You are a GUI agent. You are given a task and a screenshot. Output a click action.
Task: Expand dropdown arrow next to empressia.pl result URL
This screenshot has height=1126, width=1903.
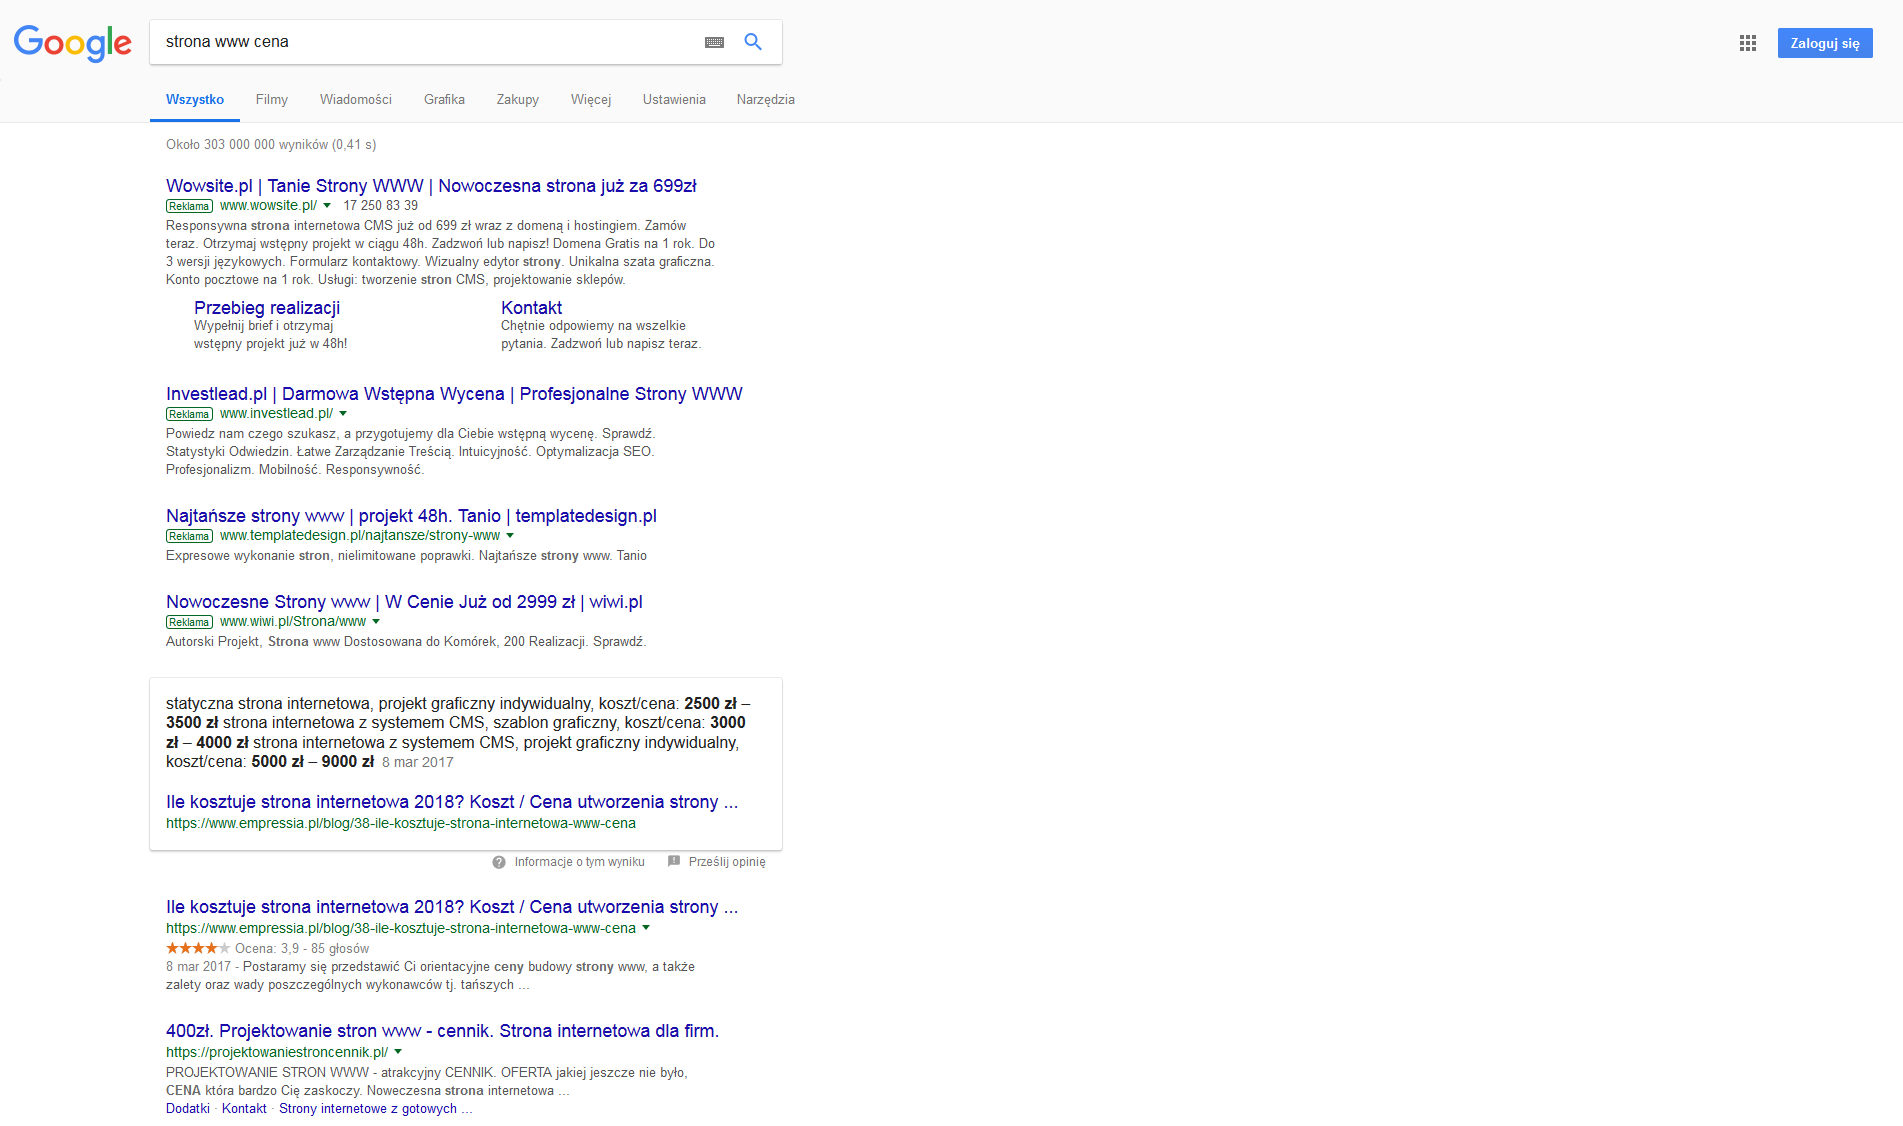[646, 928]
